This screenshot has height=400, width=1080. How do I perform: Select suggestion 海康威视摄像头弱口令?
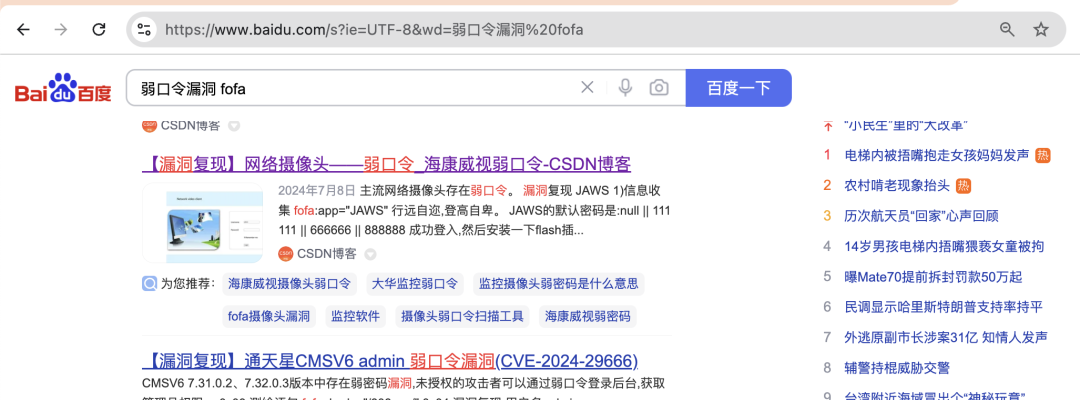289,284
